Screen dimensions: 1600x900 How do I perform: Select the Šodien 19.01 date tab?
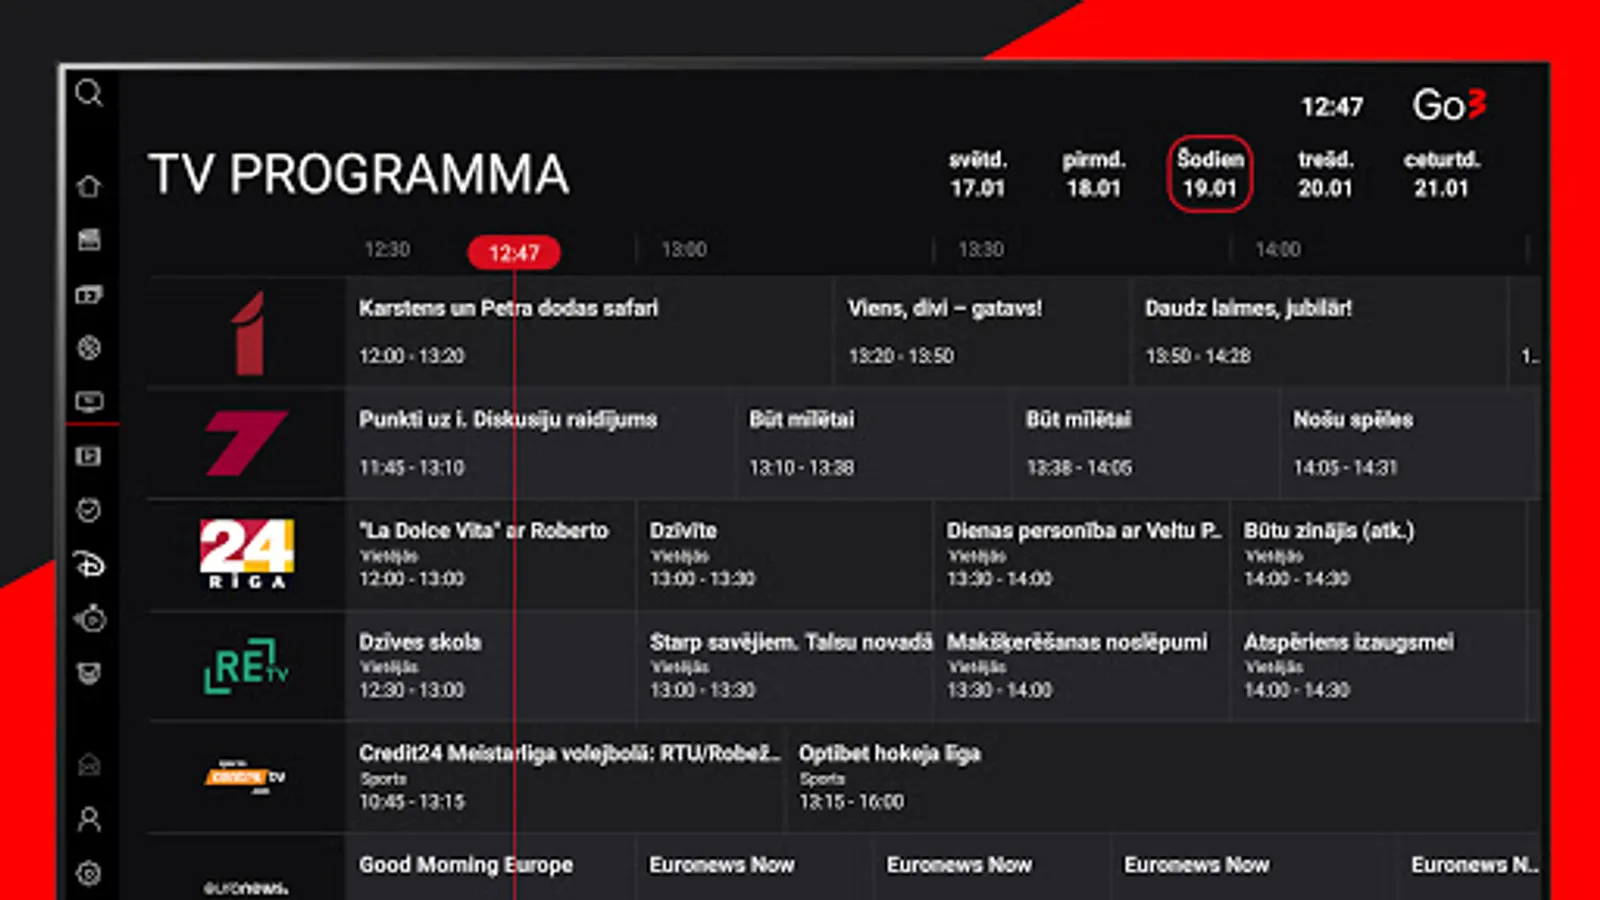1210,174
